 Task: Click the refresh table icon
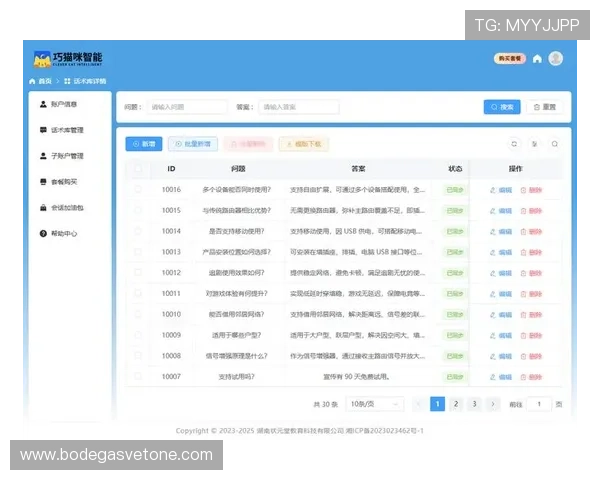point(514,144)
